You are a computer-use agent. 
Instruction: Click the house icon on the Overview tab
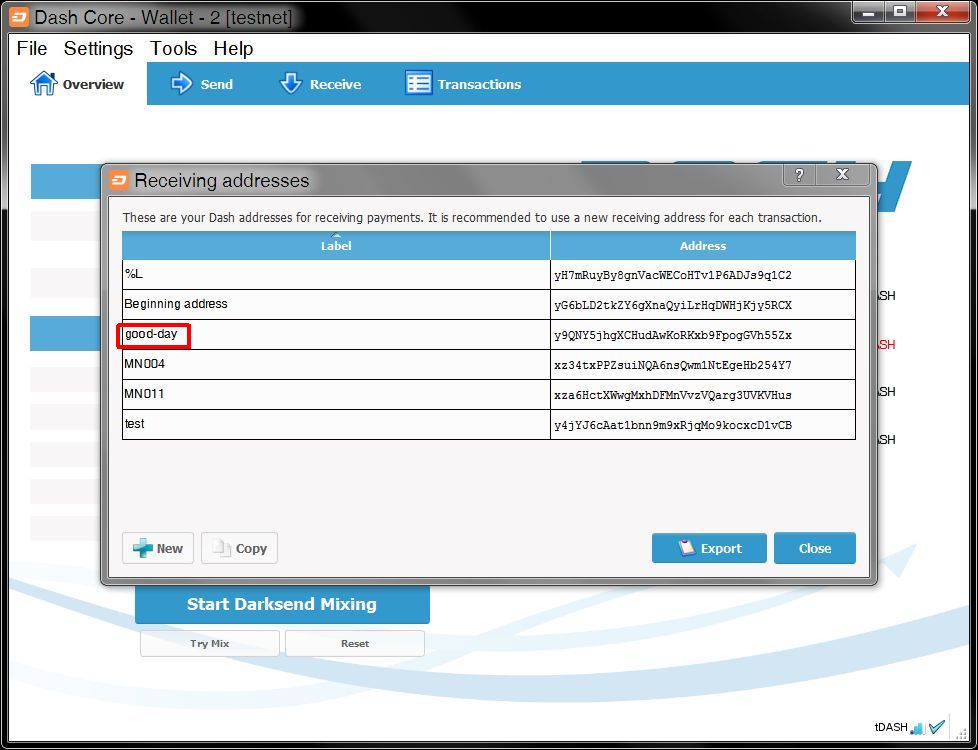44,84
